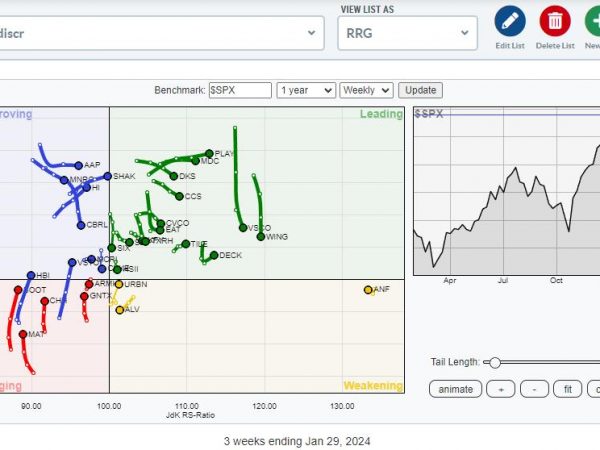Screen dimensions: 600x450
Task: Click the animate button
Action: click(x=455, y=389)
